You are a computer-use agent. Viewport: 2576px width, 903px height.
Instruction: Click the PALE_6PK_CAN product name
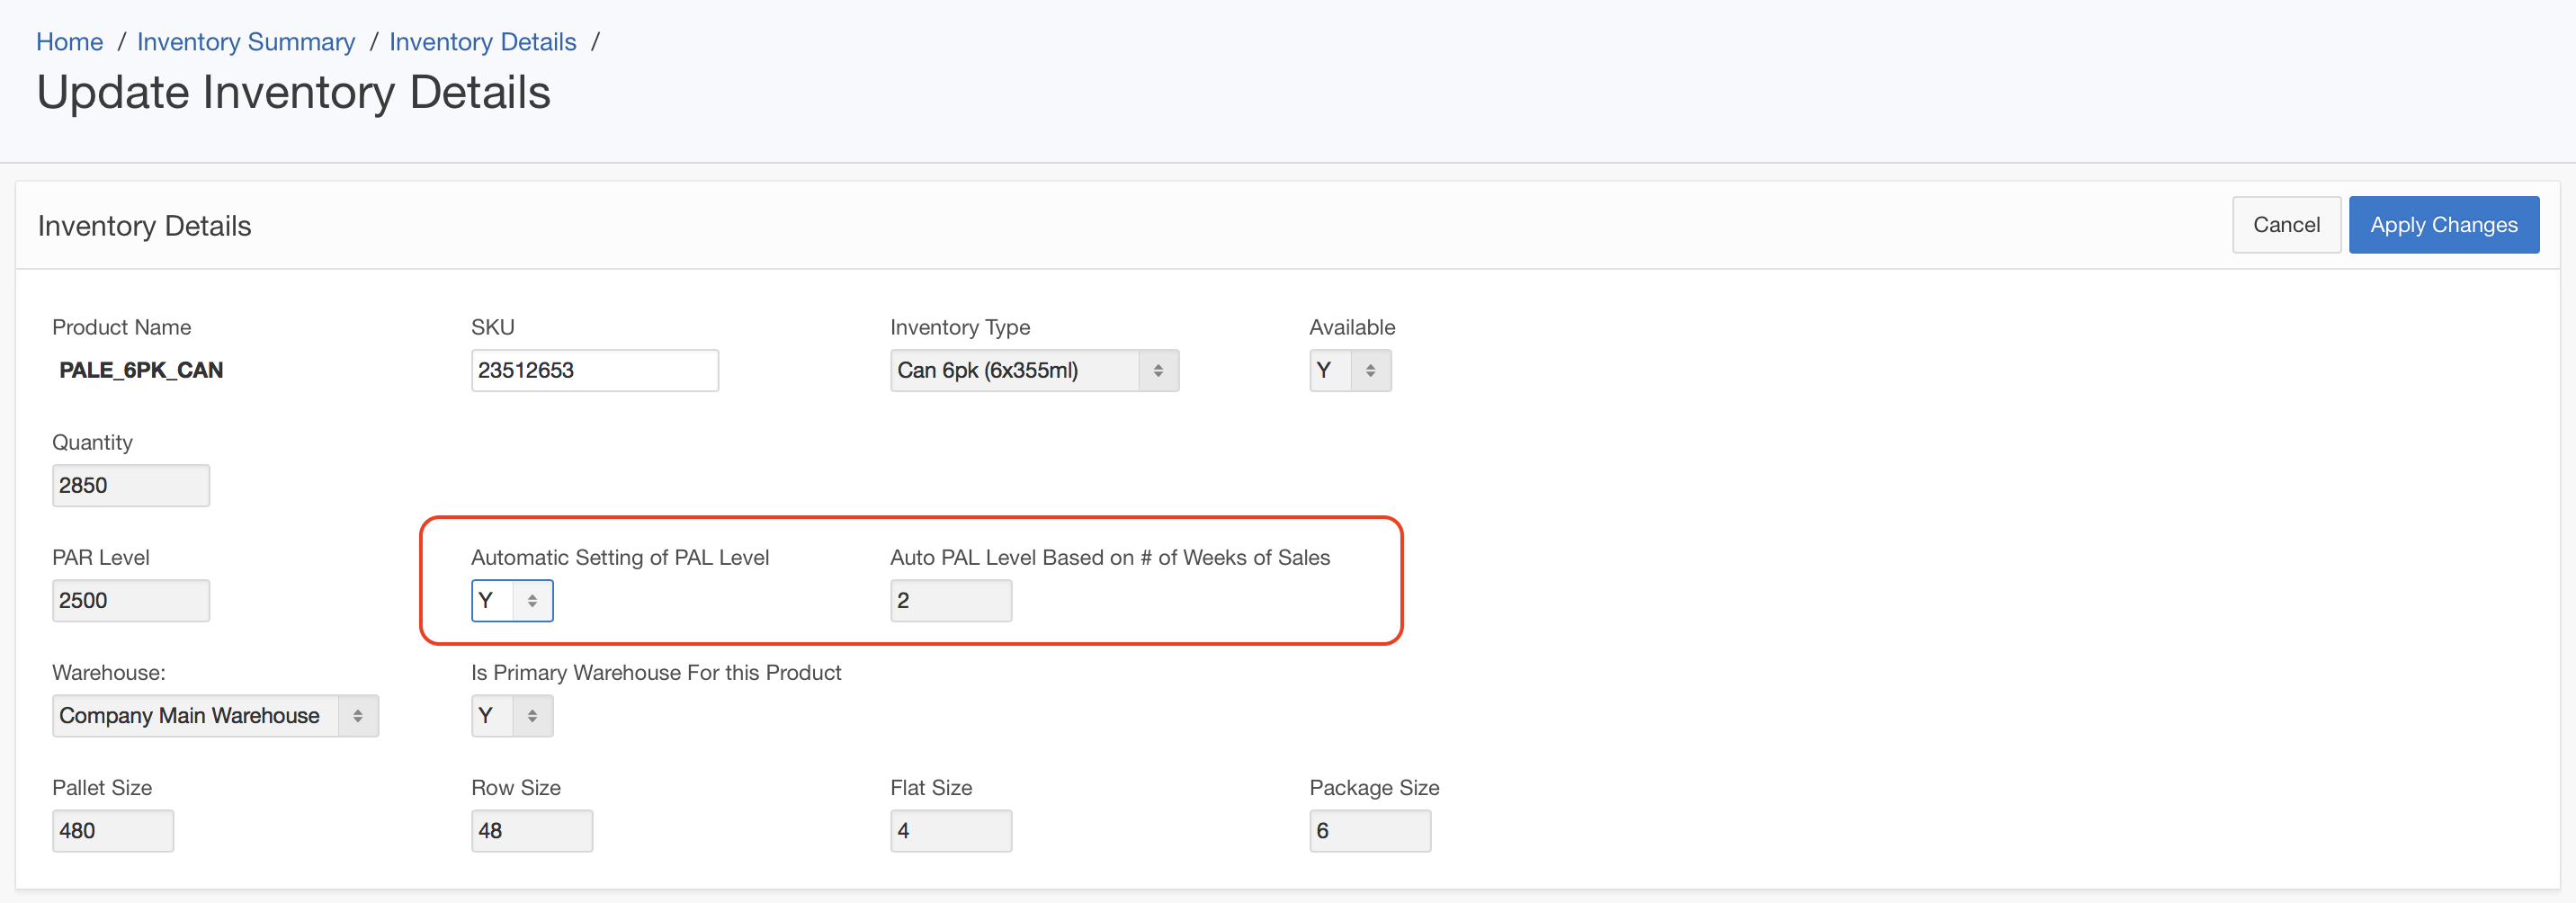click(141, 371)
